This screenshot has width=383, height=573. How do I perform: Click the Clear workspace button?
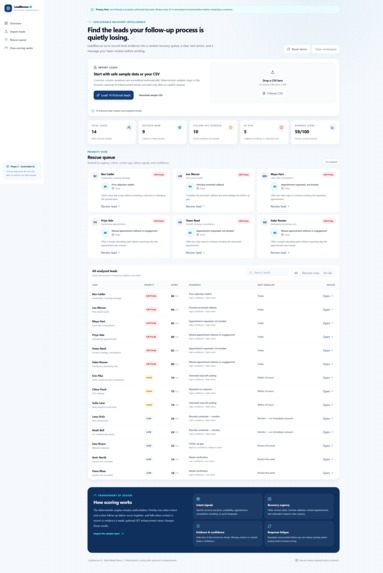pyautogui.click(x=326, y=49)
